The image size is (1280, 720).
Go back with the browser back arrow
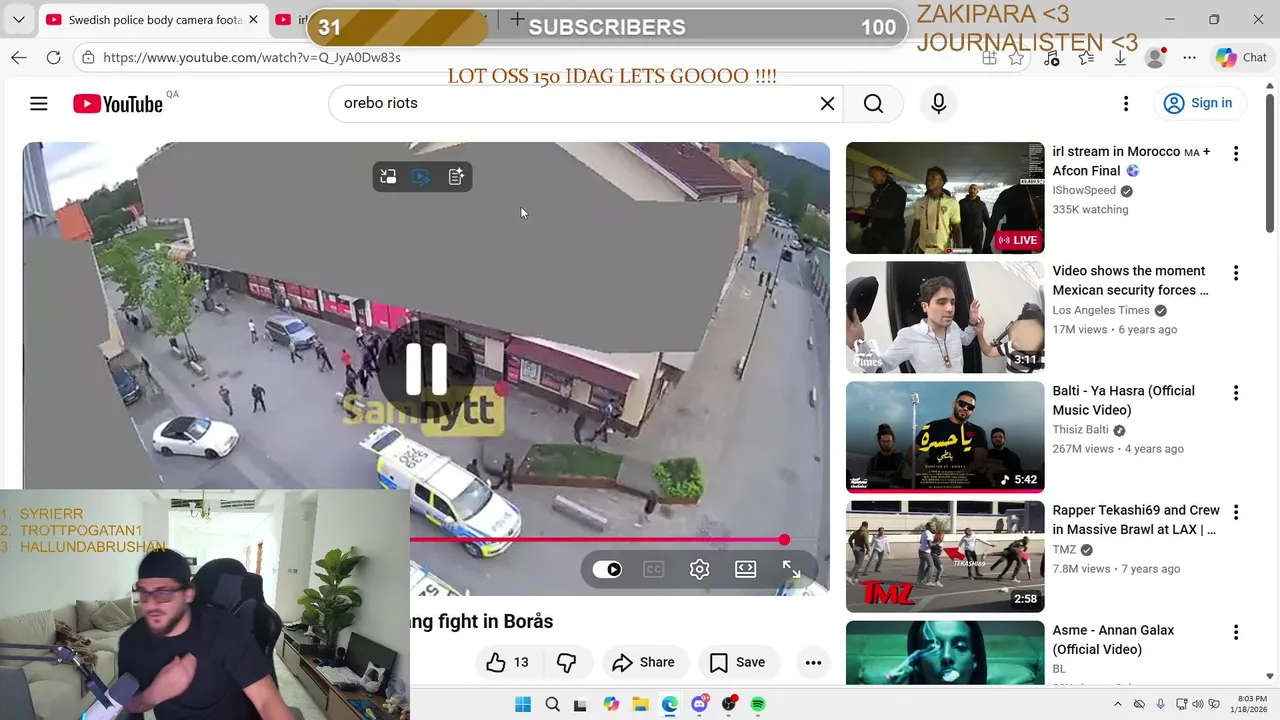pos(19,58)
